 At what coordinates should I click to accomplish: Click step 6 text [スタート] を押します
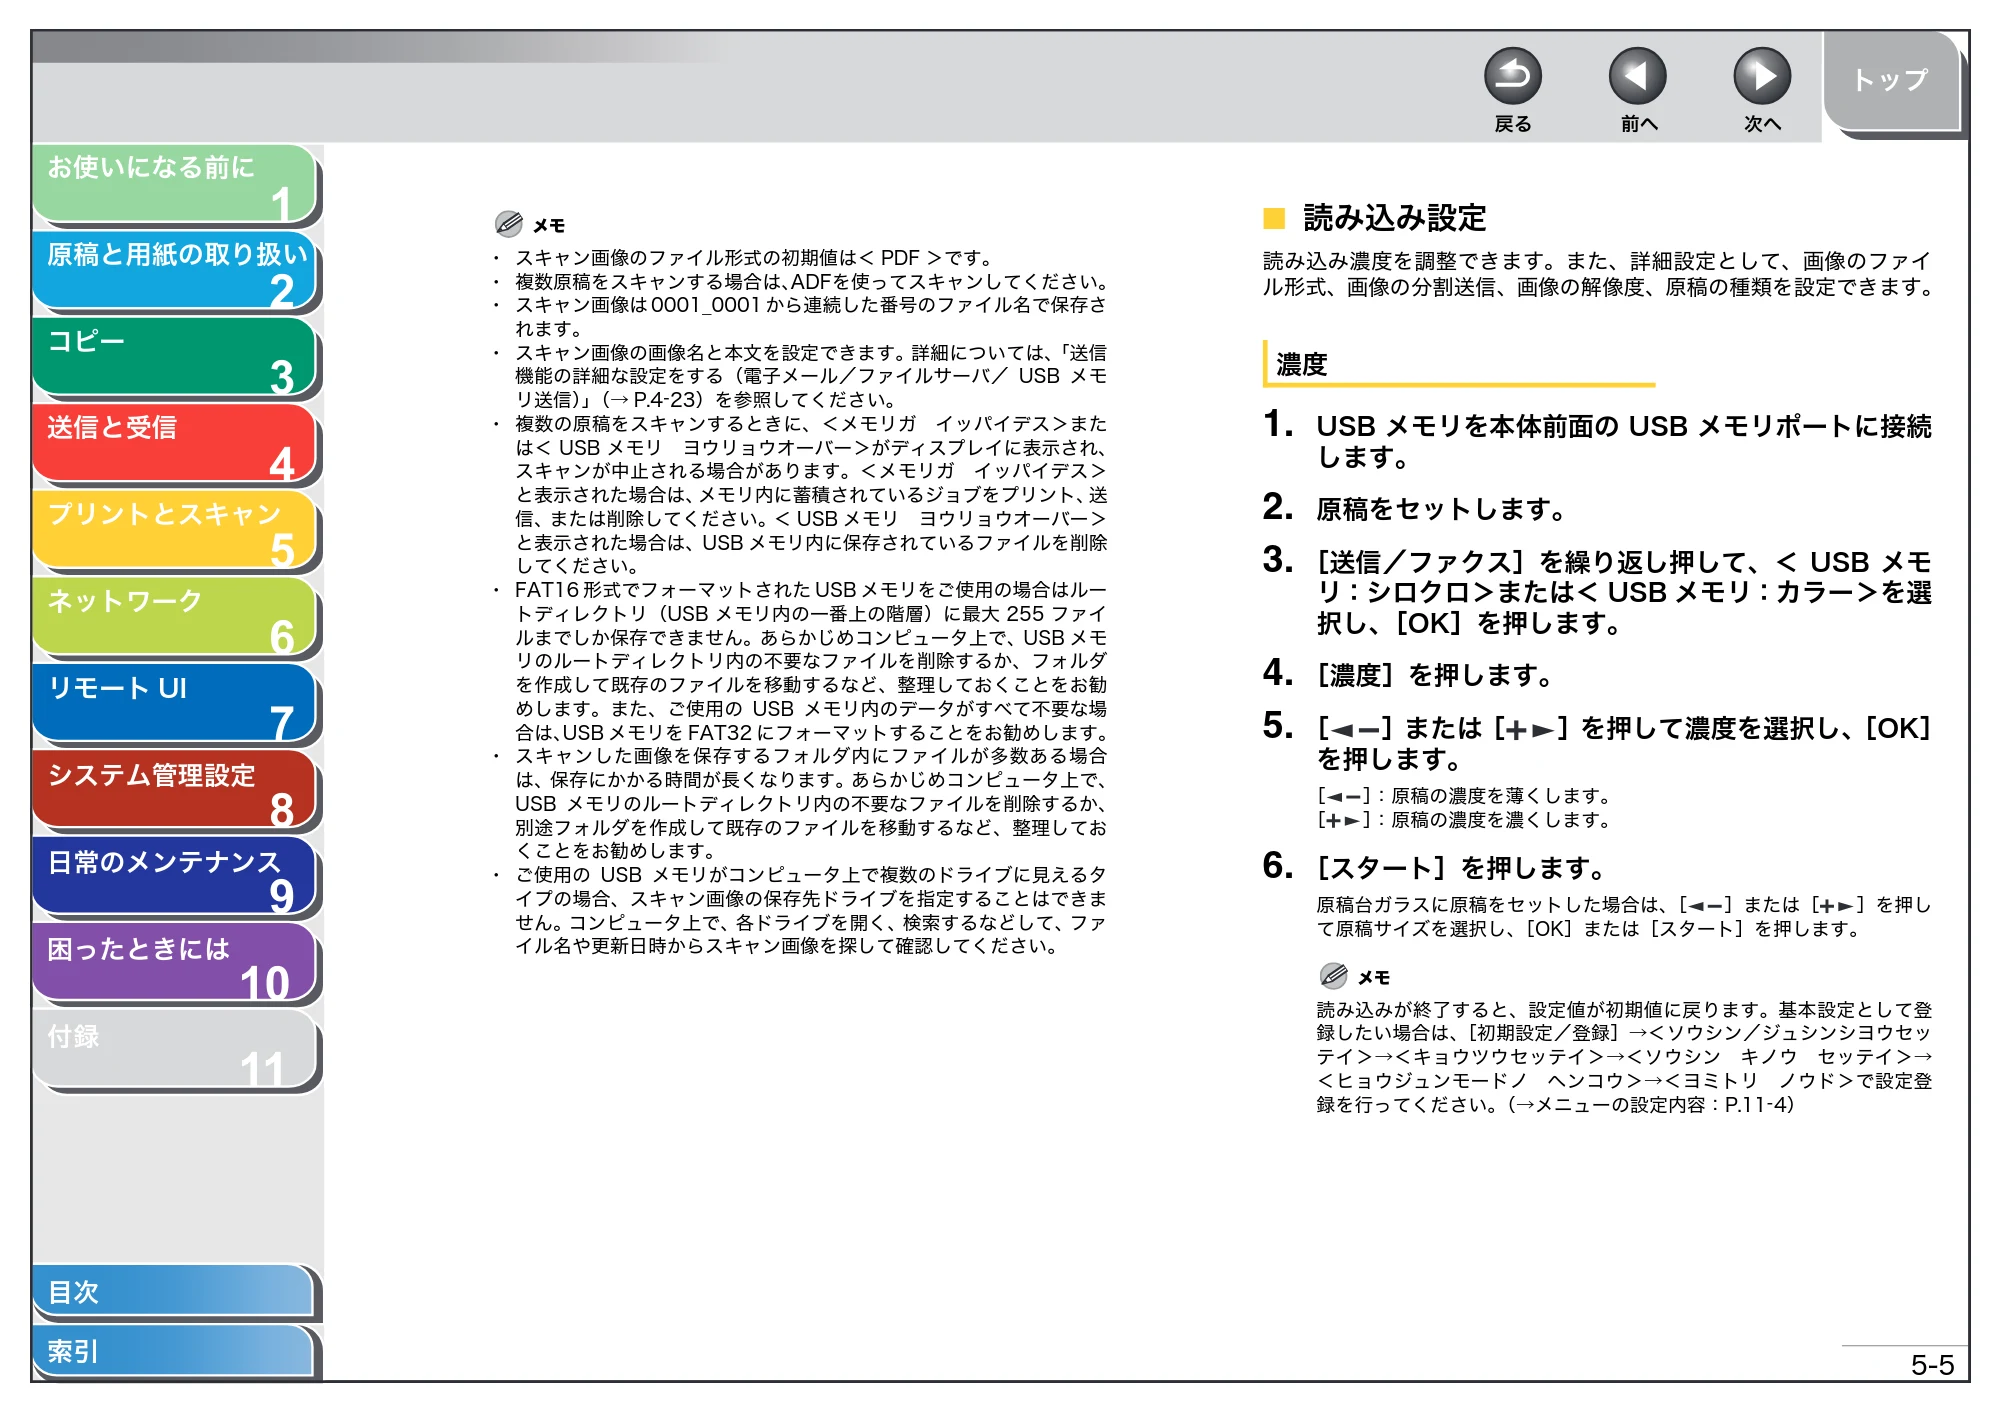1460,867
